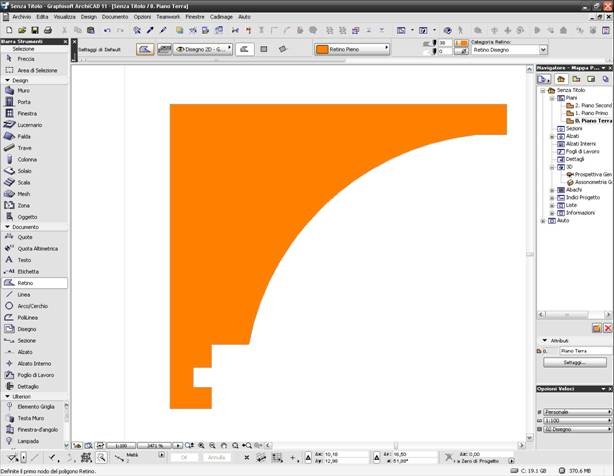Select the Muro wall tool

[24, 90]
